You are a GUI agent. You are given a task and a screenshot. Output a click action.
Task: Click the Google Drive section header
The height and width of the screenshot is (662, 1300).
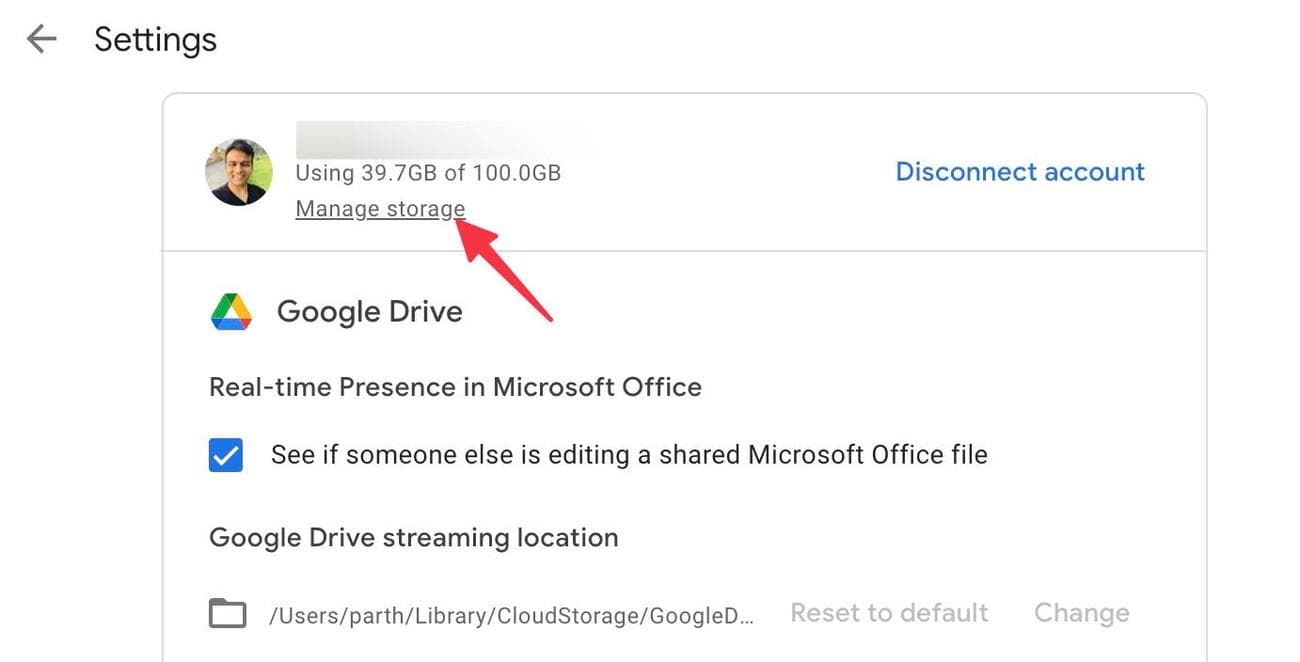(x=369, y=310)
